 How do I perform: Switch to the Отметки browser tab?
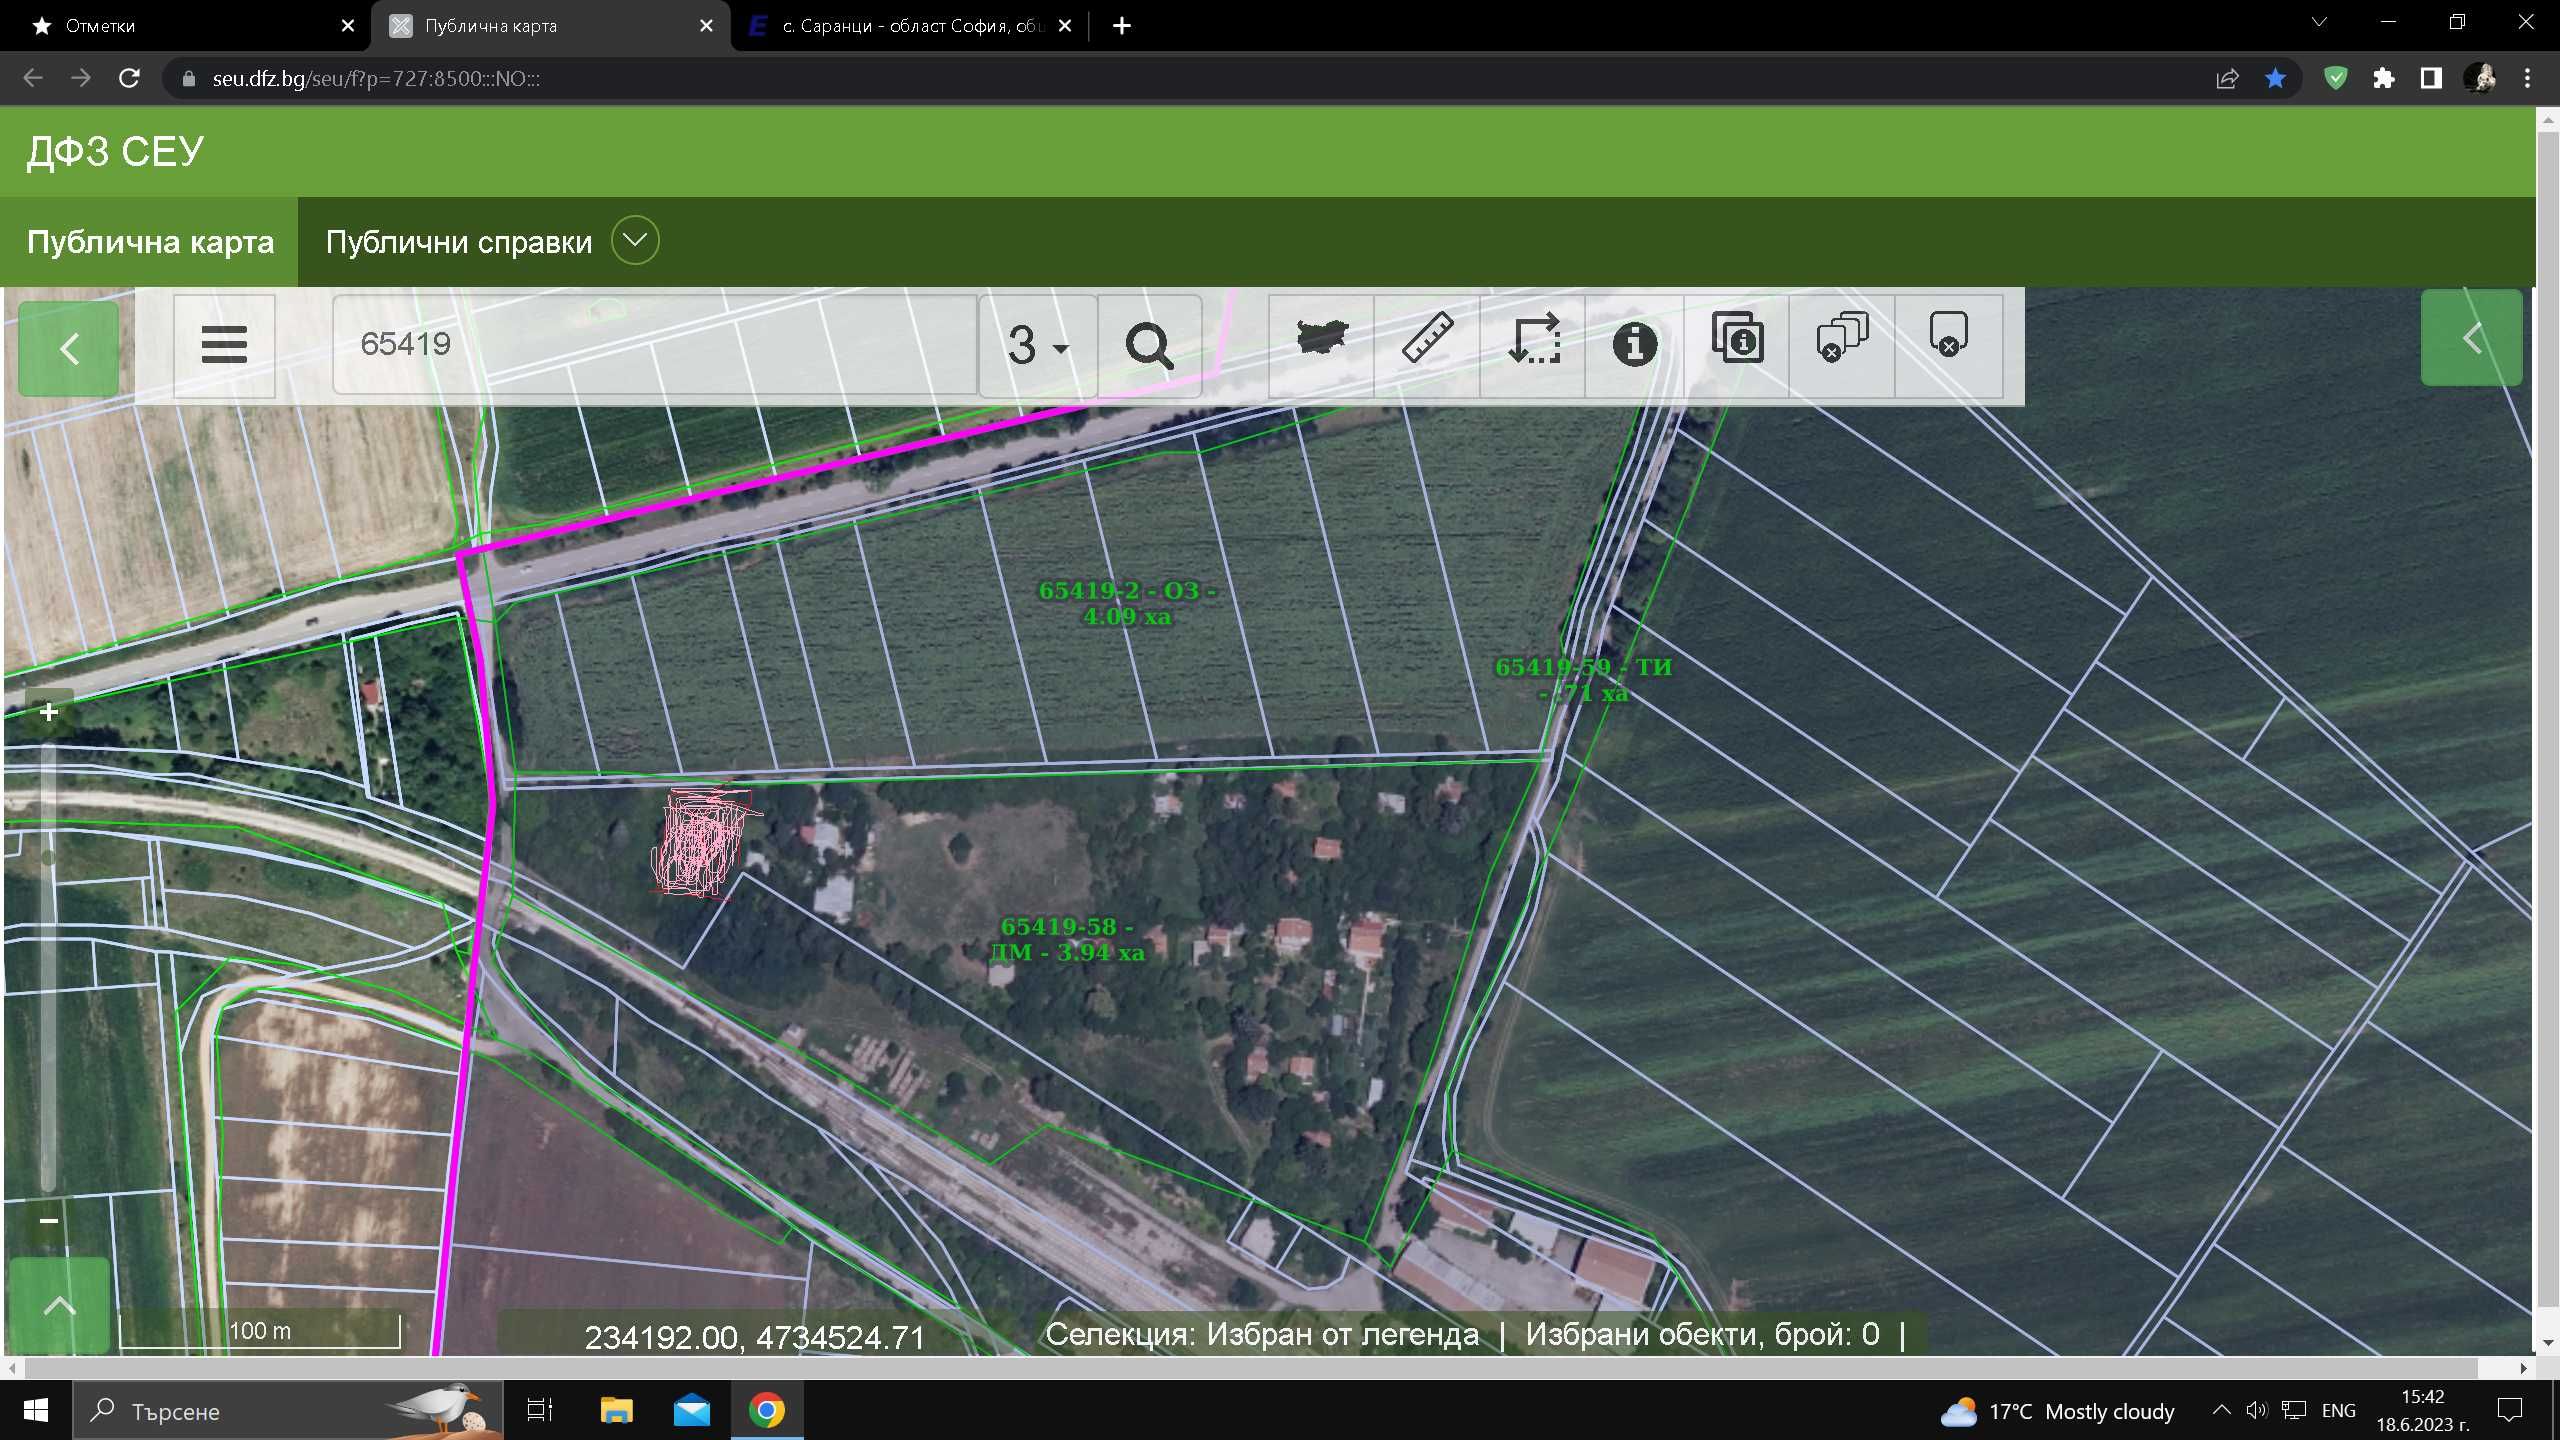[185, 26]
